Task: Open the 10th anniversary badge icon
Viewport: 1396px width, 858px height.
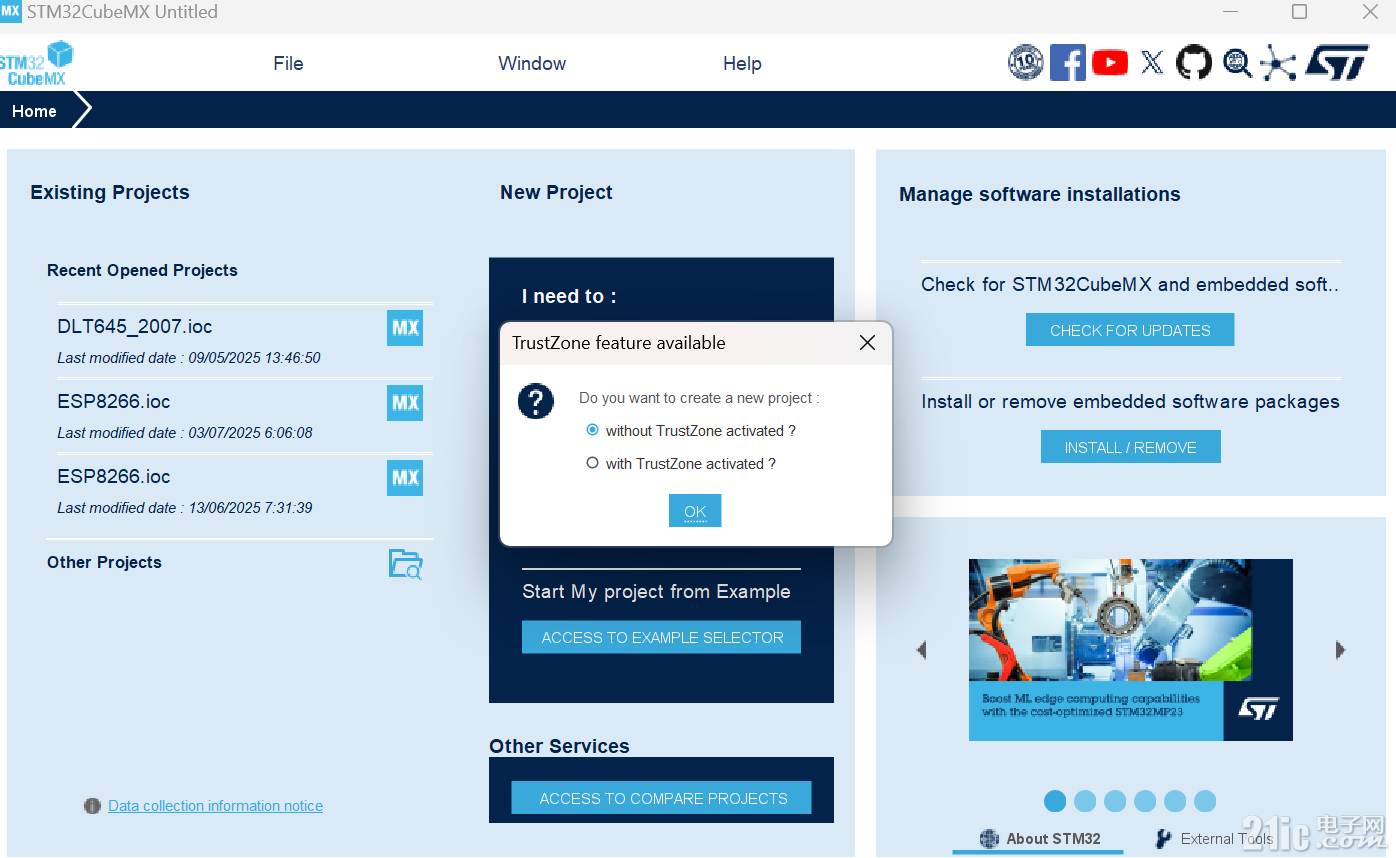Action: click(1025, 63)
